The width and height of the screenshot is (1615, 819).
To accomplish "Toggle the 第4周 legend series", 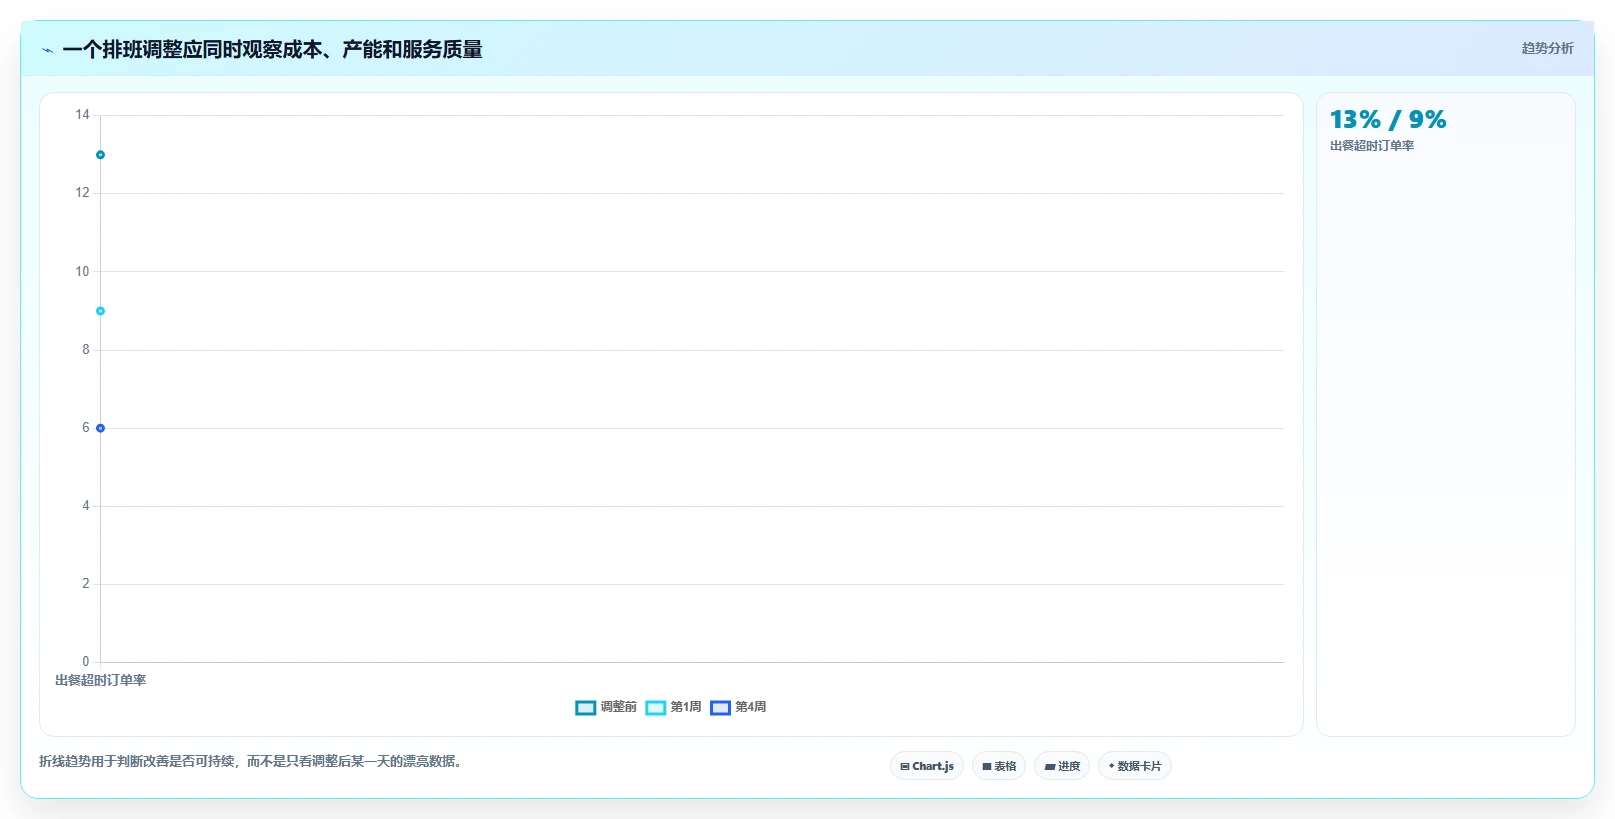I will tap(738, 707).
